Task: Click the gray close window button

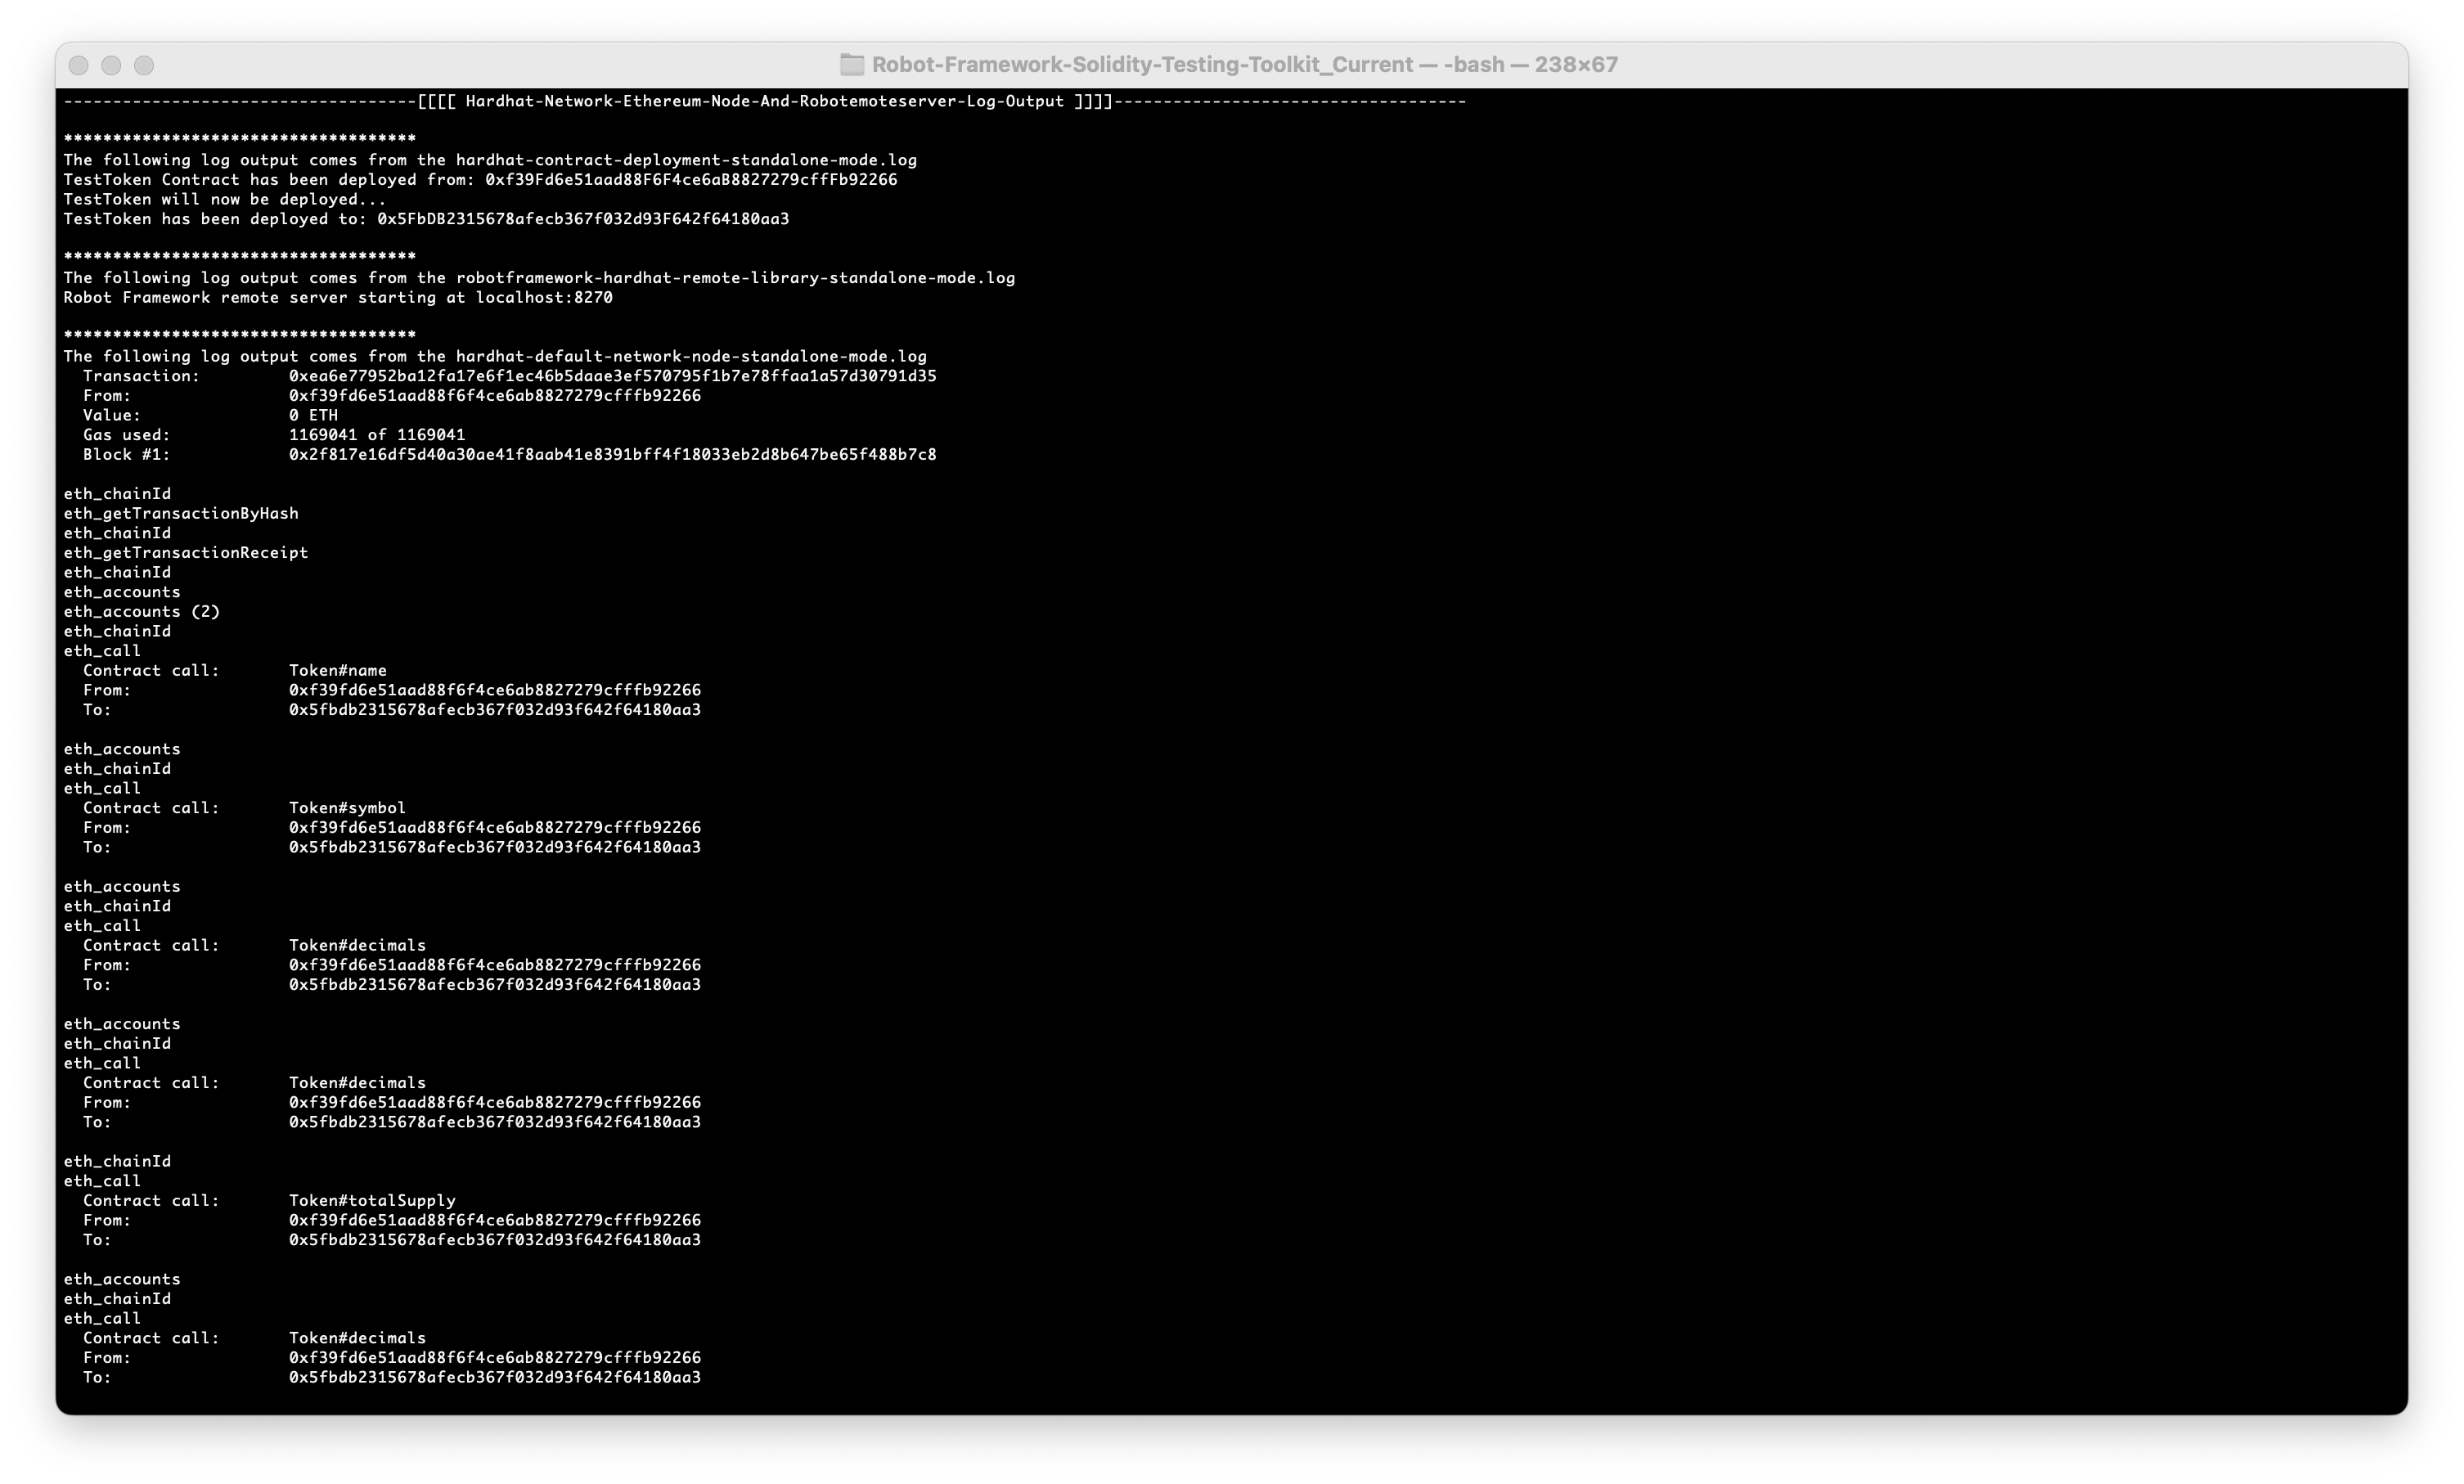Action: [x=79, y=65]
